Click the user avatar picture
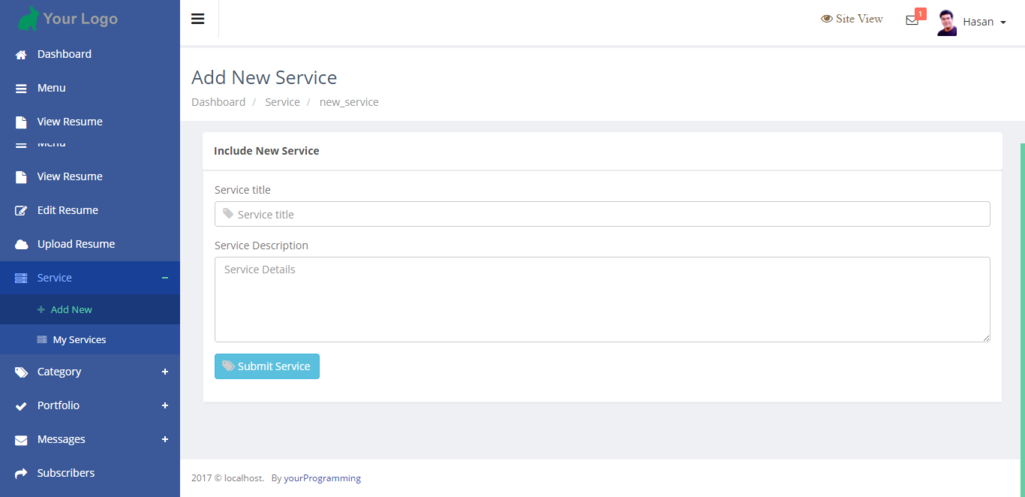Viewport: 1025px width, 497px height. [946, 22]
